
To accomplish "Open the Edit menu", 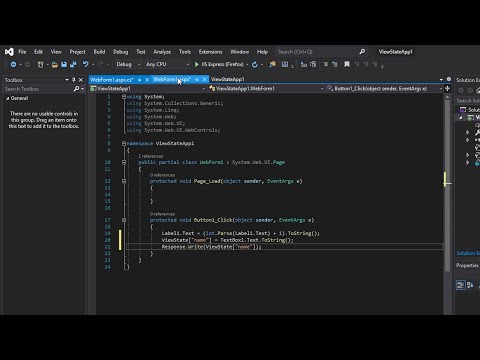I will [x=38, y=52].
